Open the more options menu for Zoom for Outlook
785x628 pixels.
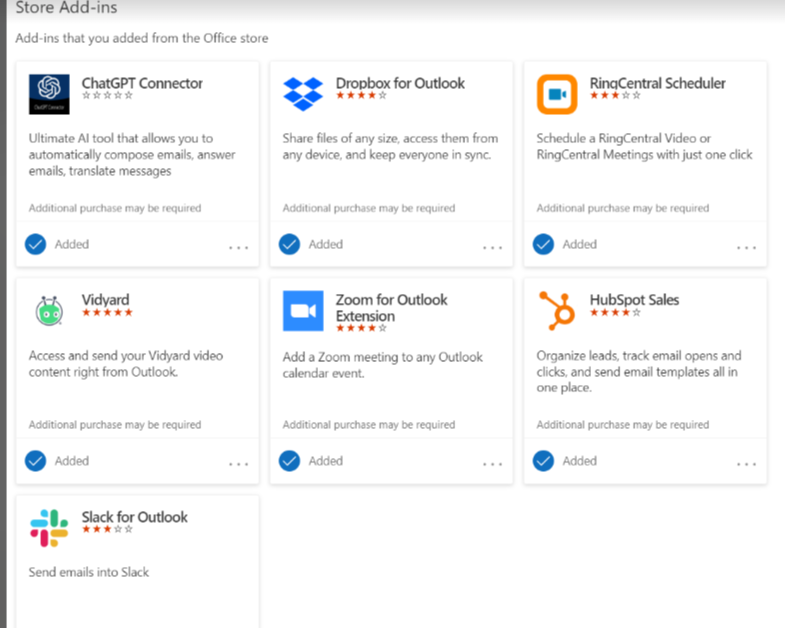[493, 464]
